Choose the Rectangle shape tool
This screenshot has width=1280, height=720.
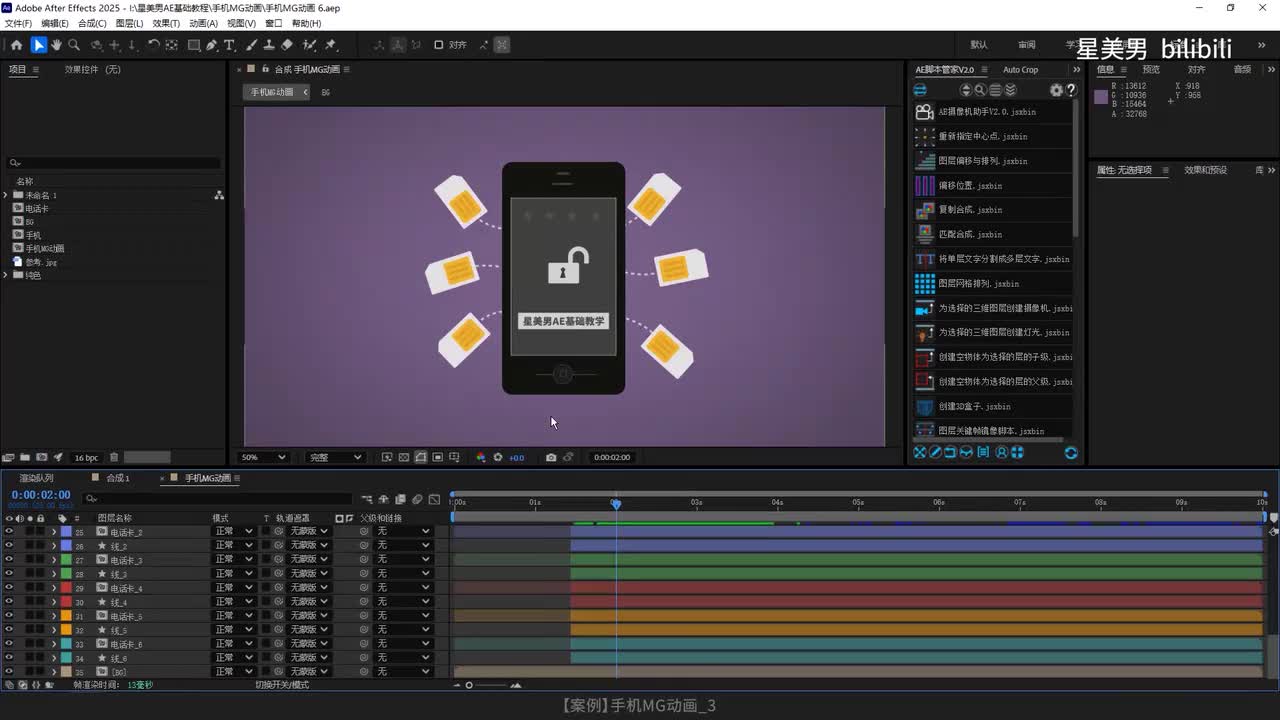click(194, 45)
